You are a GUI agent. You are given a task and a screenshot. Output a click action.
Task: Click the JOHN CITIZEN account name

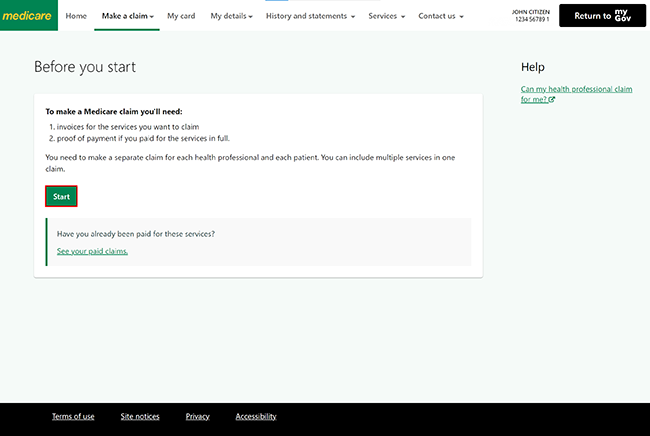point(531,12)
